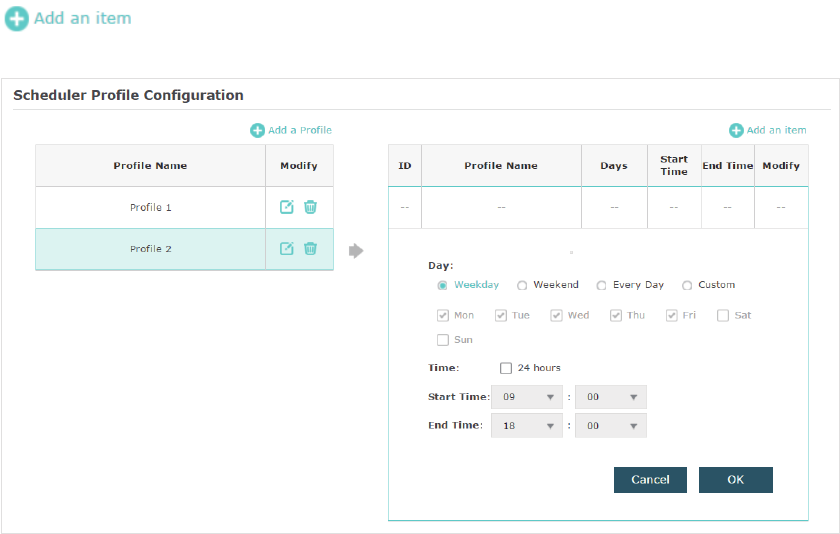Click the End Time column header
This screenshot has width=840, height=534.
(728, 166)
